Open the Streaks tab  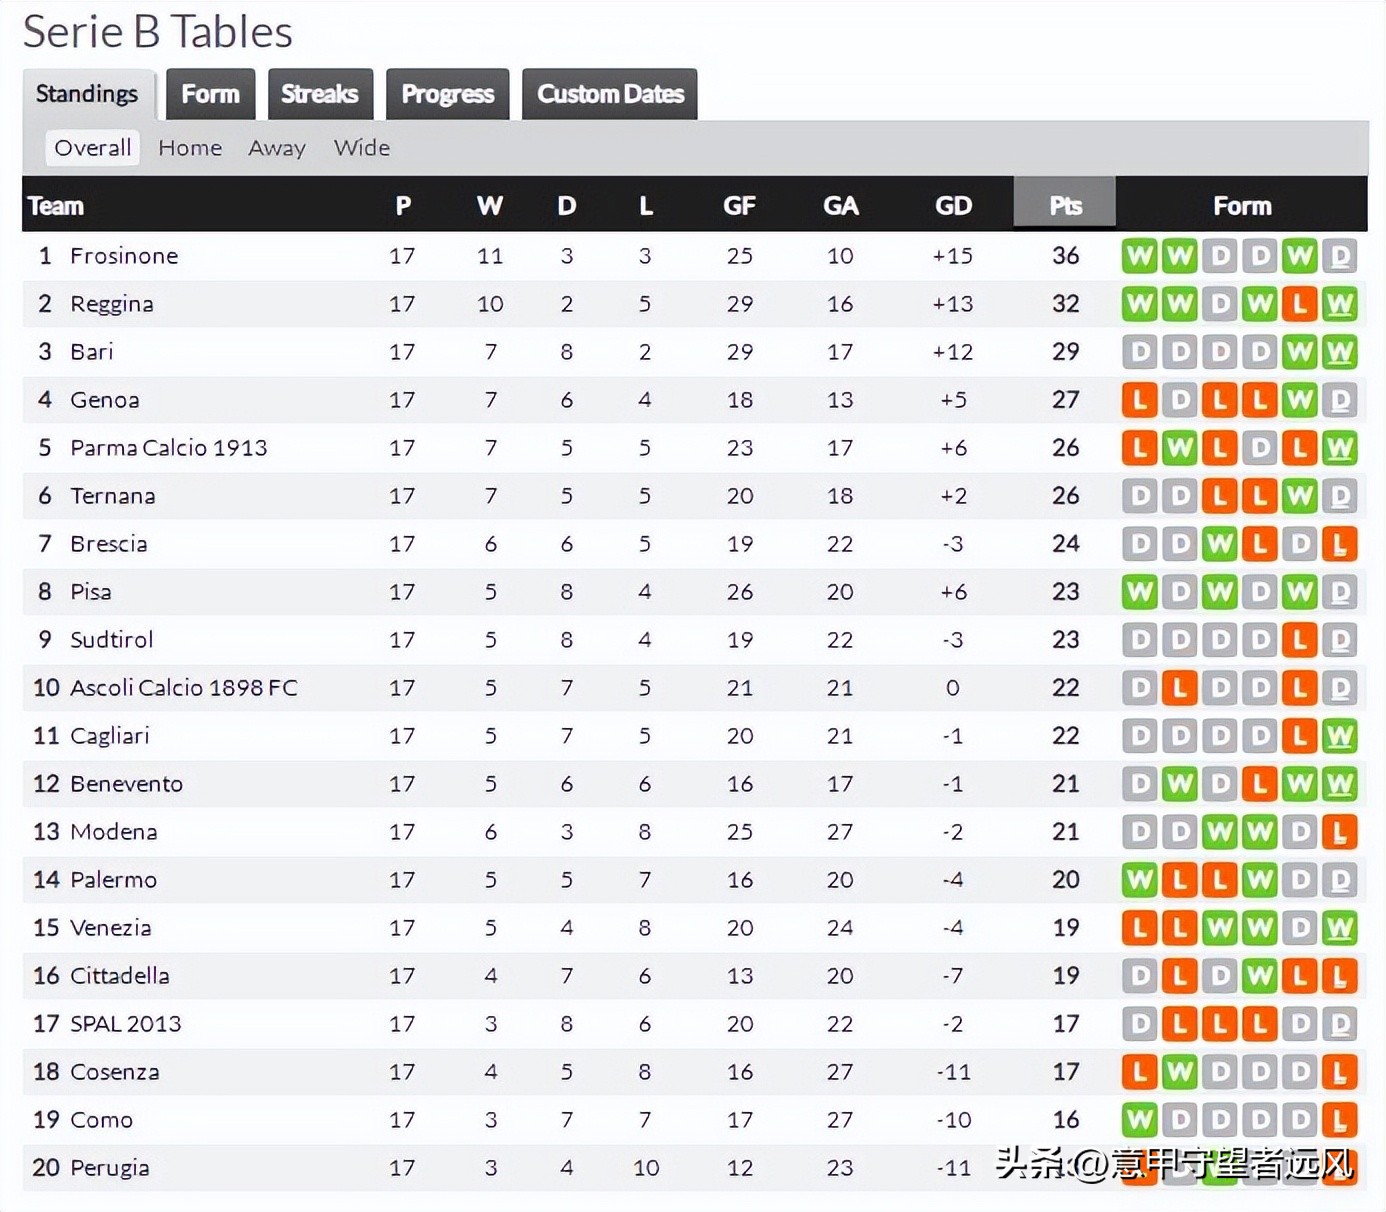coord(319,94)
